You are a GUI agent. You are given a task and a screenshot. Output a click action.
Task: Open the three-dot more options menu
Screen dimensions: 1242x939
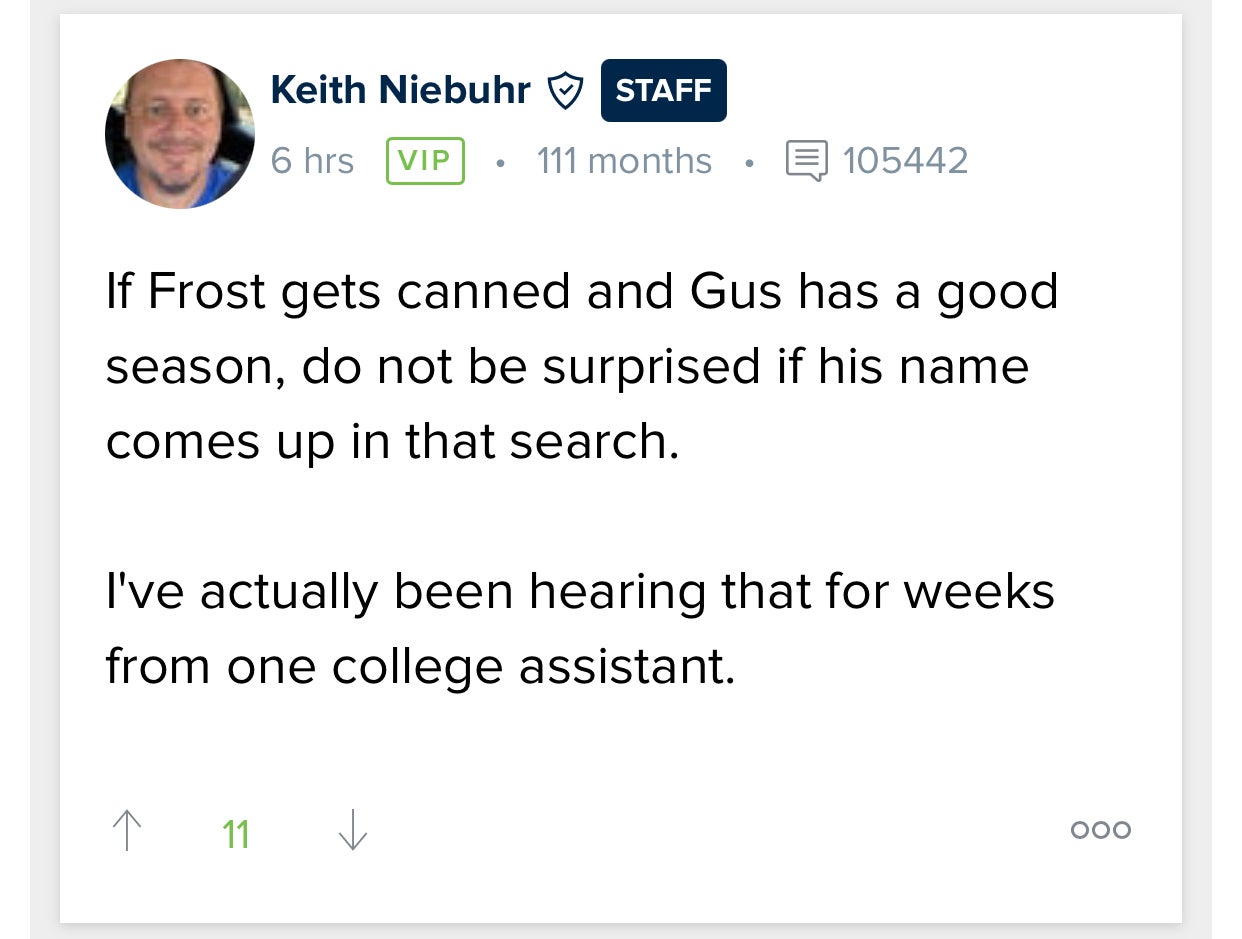click(x=1100, y=830)
